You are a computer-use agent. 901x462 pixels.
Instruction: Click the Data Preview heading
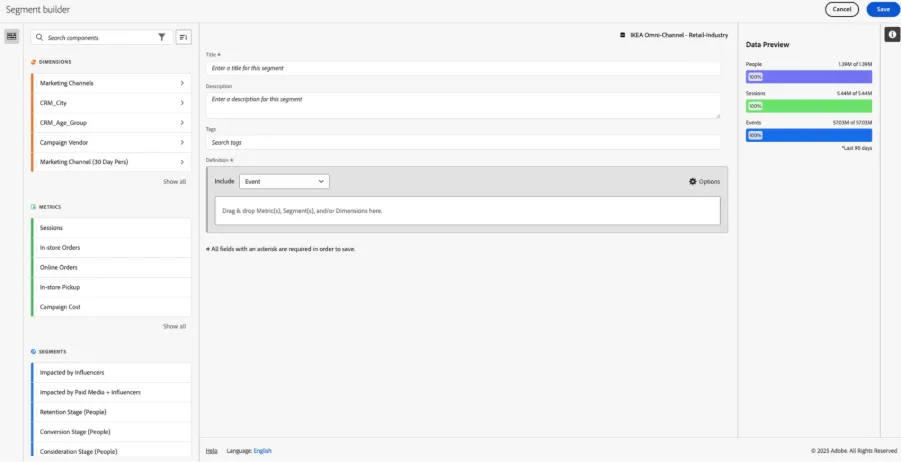pyautogui.click(x=767, y=45)
